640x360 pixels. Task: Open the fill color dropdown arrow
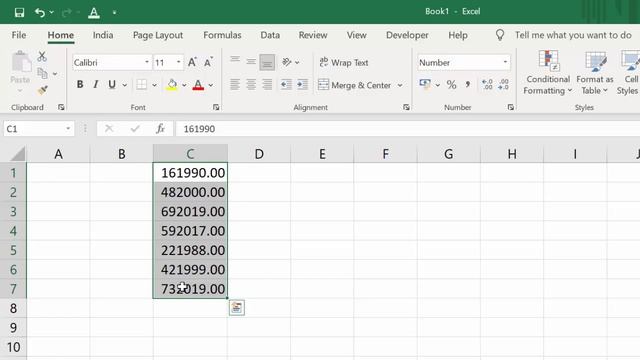pyautogui.click(x=184, y=85)
